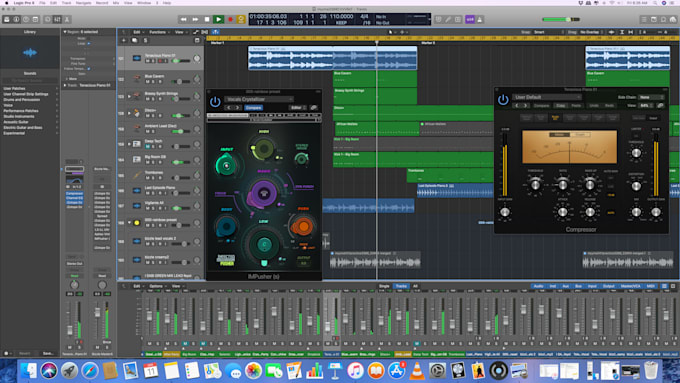Viewport: 680px width, 383px height.
Task: Click the Audio filter button in mixer
Action: [x=539, y=286]
